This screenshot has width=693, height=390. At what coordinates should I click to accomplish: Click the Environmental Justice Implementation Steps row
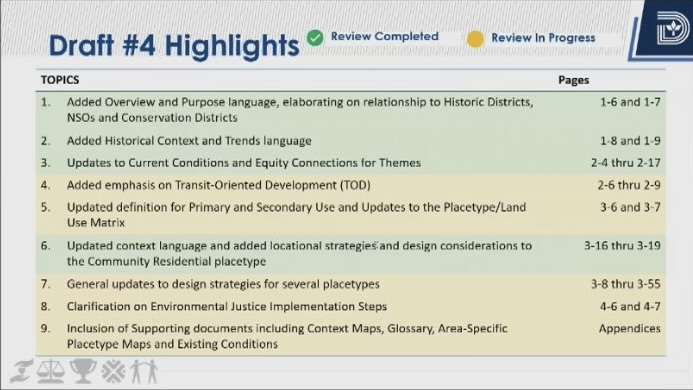tap(351, 306)
